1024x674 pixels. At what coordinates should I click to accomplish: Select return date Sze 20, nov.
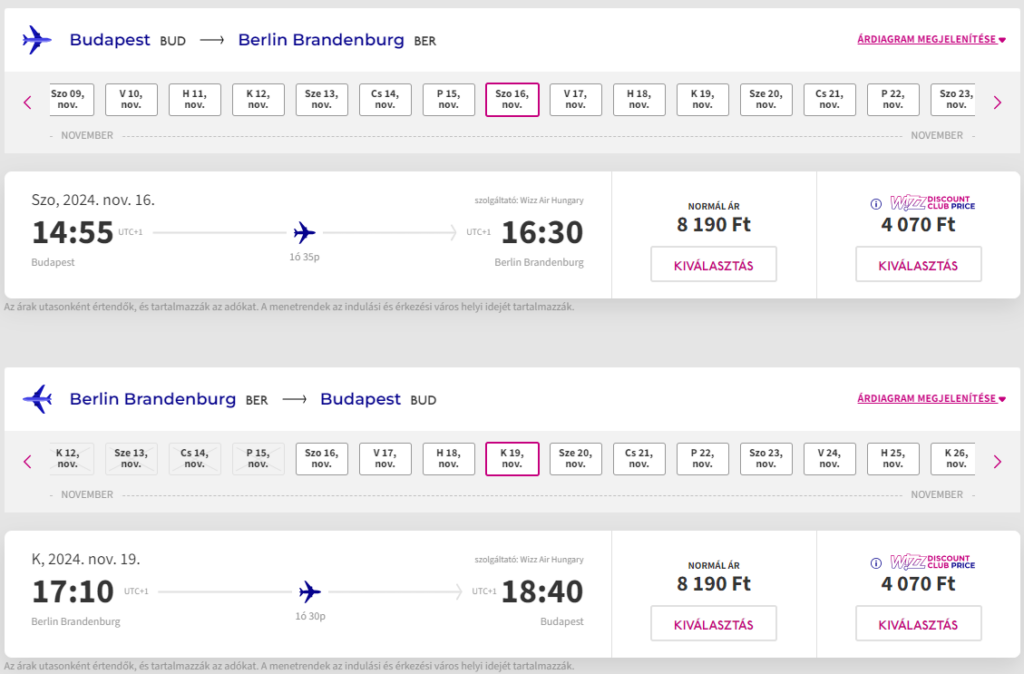[575, 458]
